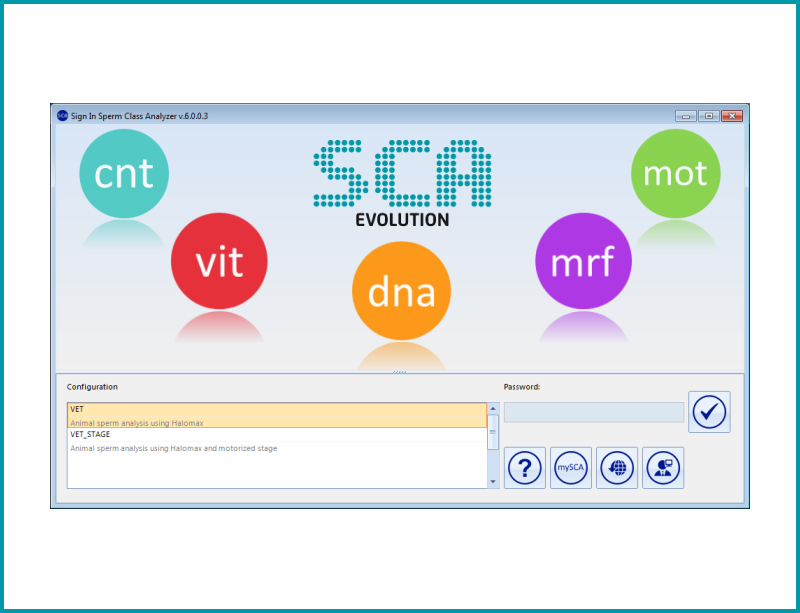The height and width of the screenshot is (613, 800).
Task: Confirm sign-in with the checkmark button
Action: pos(709,412)
